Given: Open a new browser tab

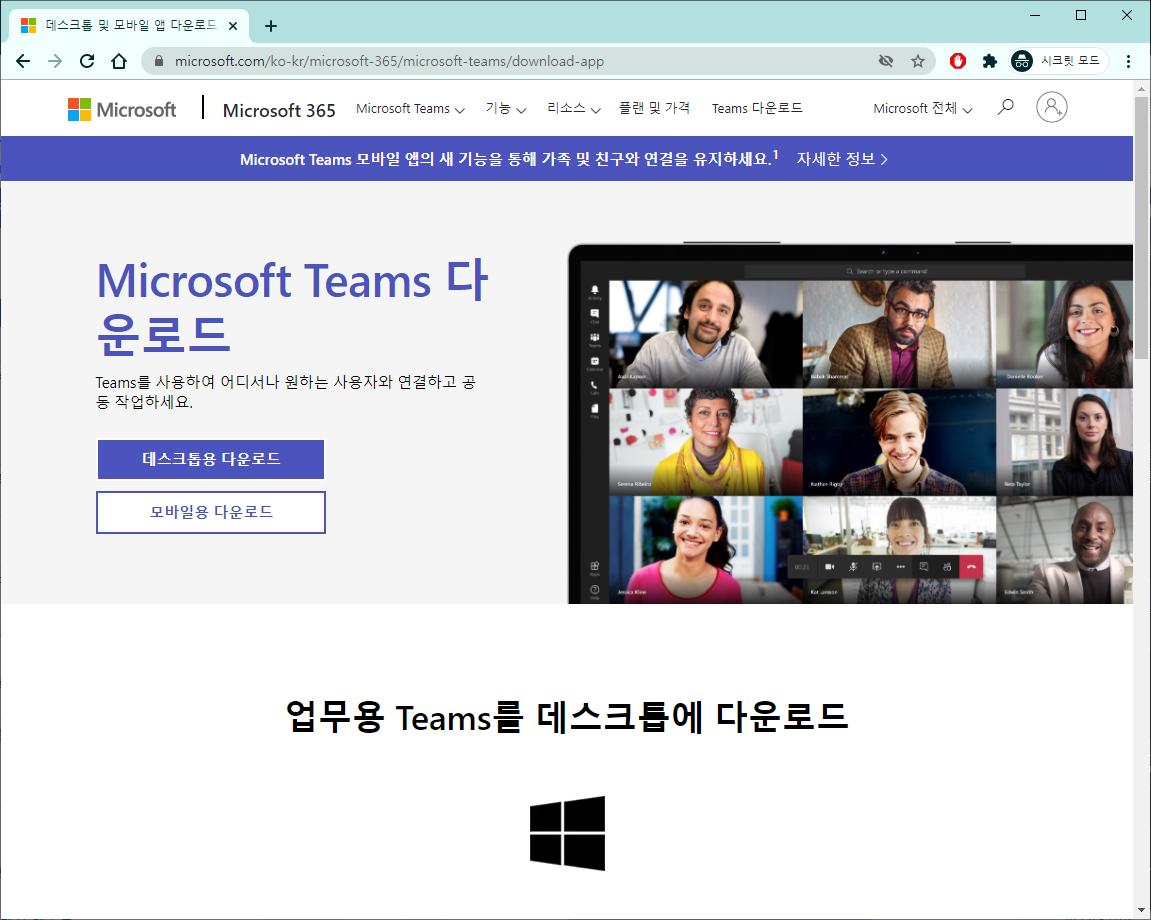Looking at the screenshot, I should [271, 26].
